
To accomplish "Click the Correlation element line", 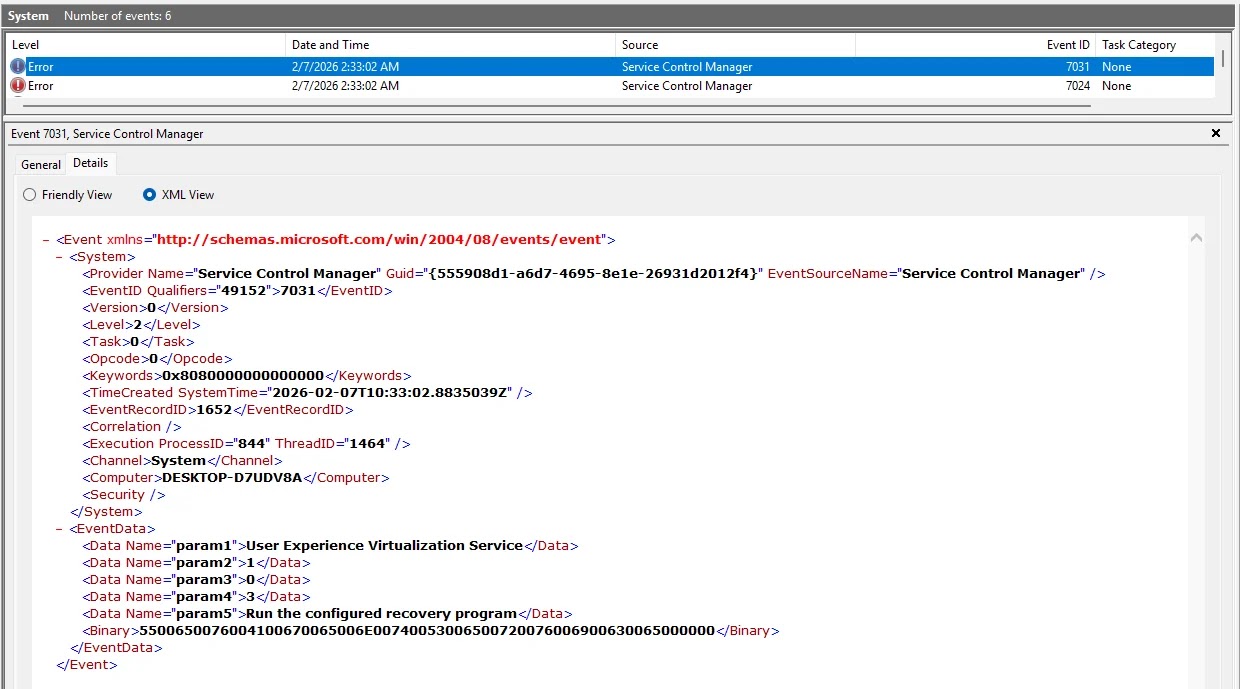I will (132, 427).
